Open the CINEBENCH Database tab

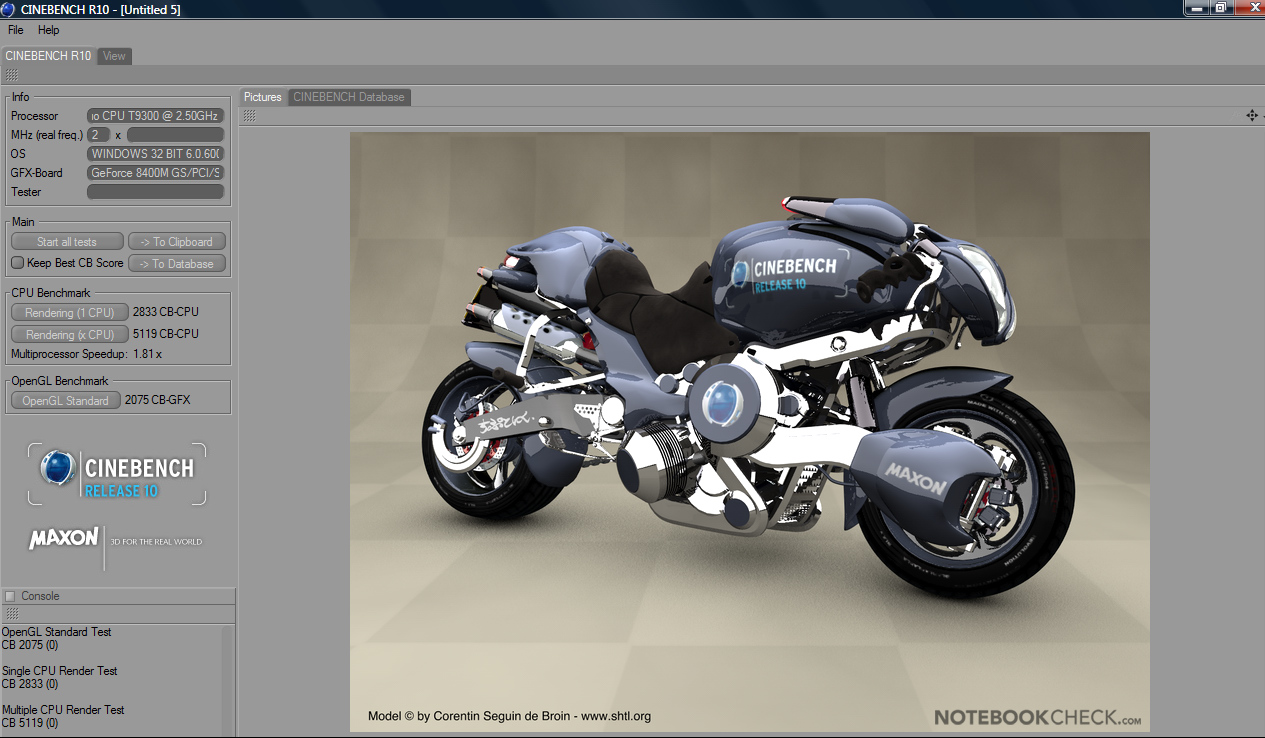pos(349,97)
